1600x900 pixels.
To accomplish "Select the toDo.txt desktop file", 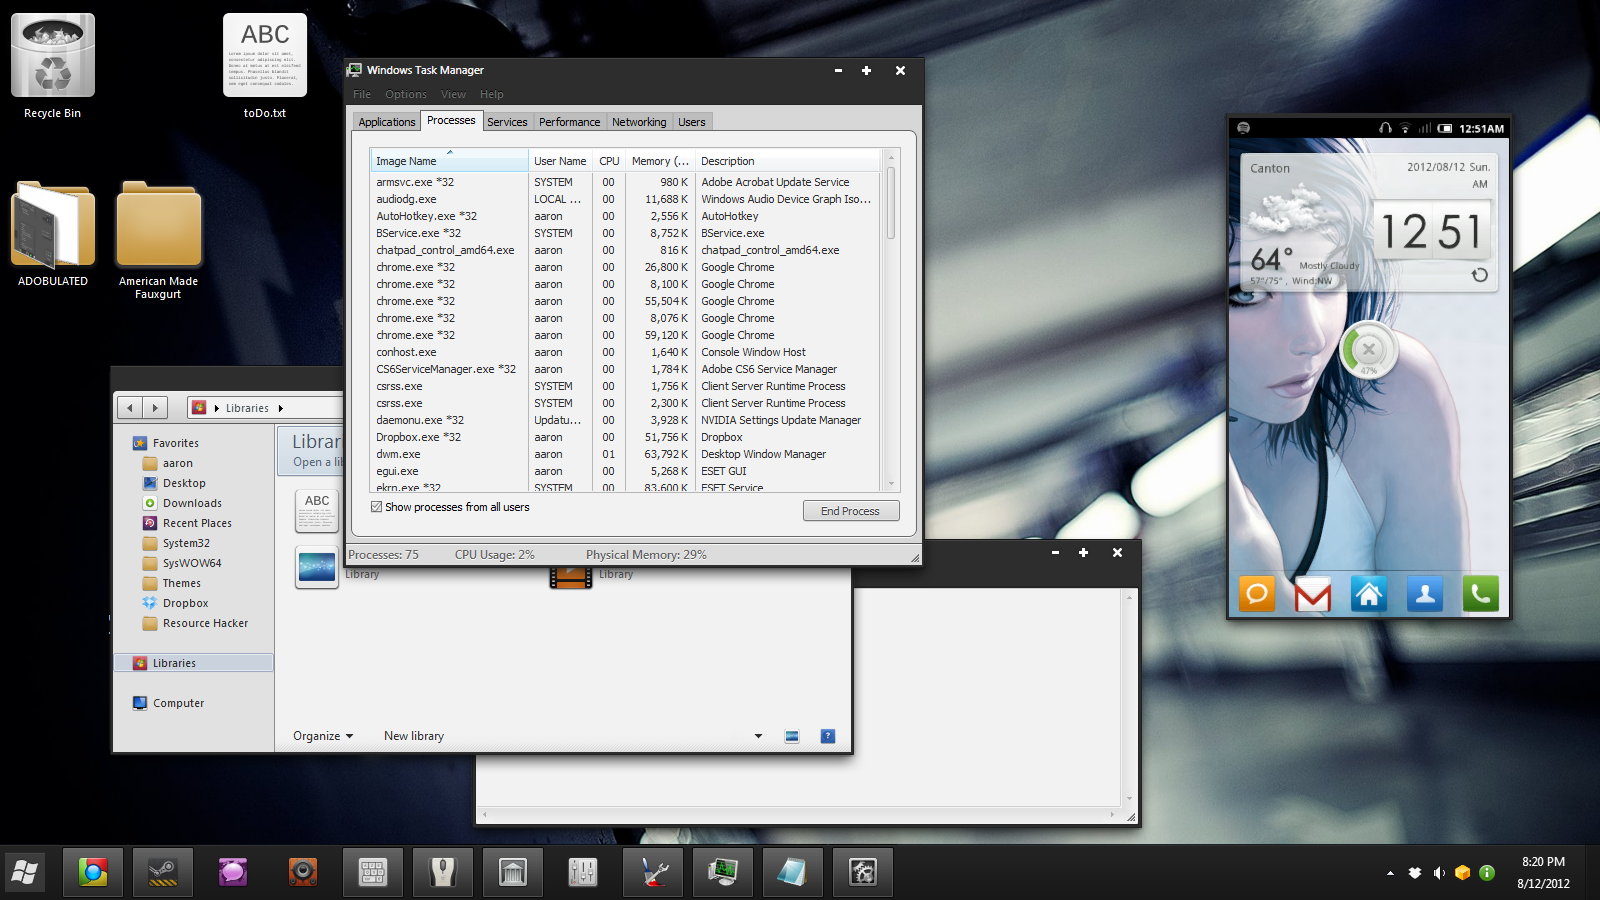I will [265, 66].
